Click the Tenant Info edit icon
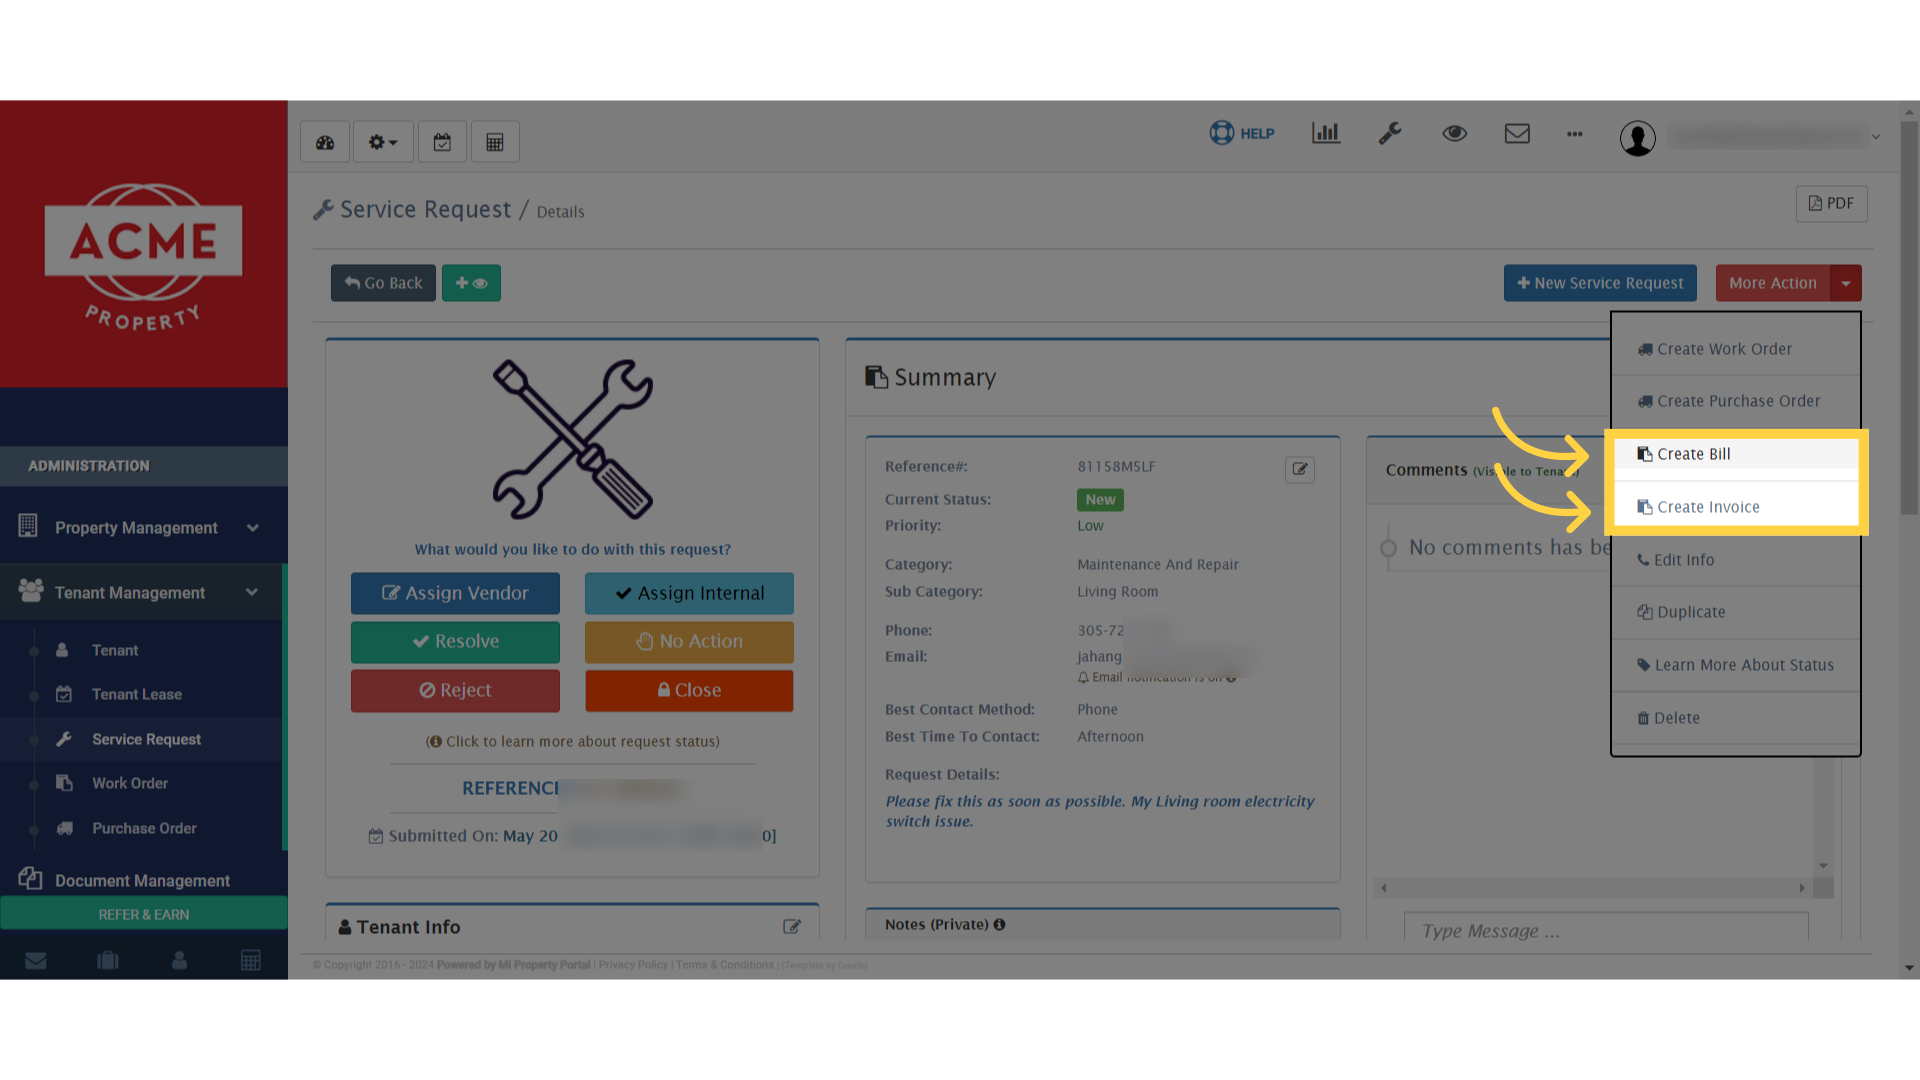 [792, 927]
